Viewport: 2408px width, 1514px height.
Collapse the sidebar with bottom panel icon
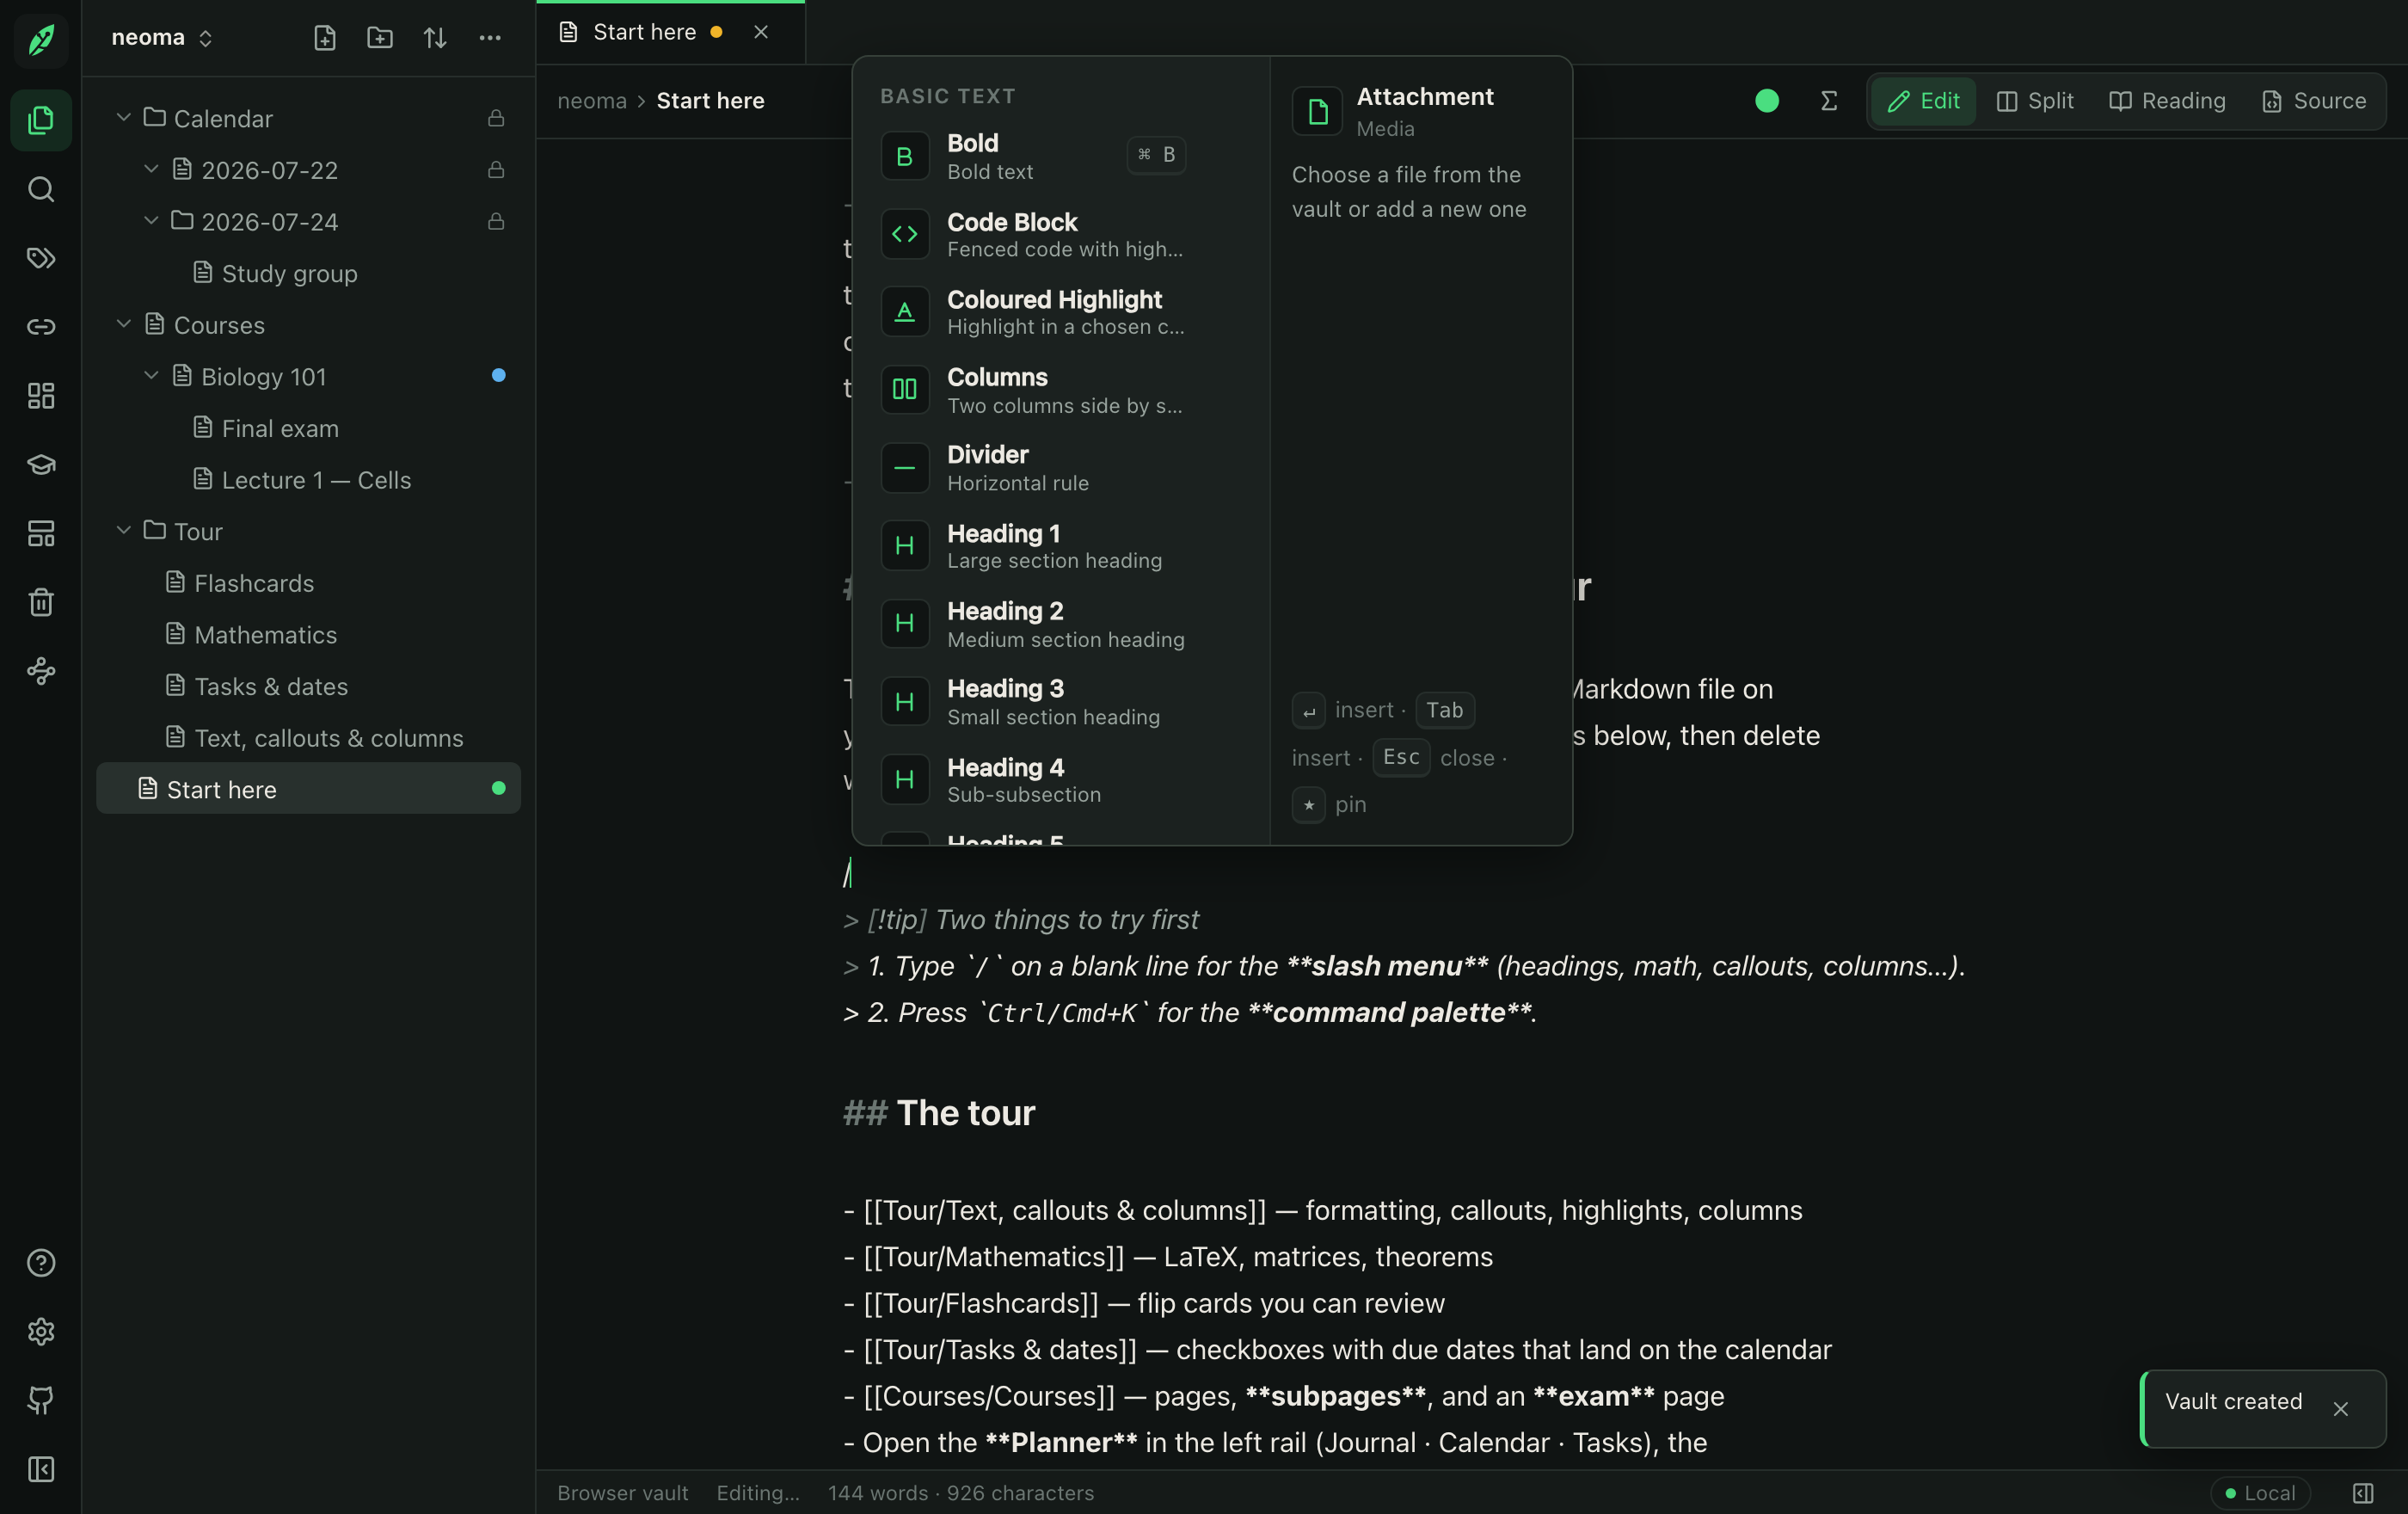click(x=41, y=1469)
